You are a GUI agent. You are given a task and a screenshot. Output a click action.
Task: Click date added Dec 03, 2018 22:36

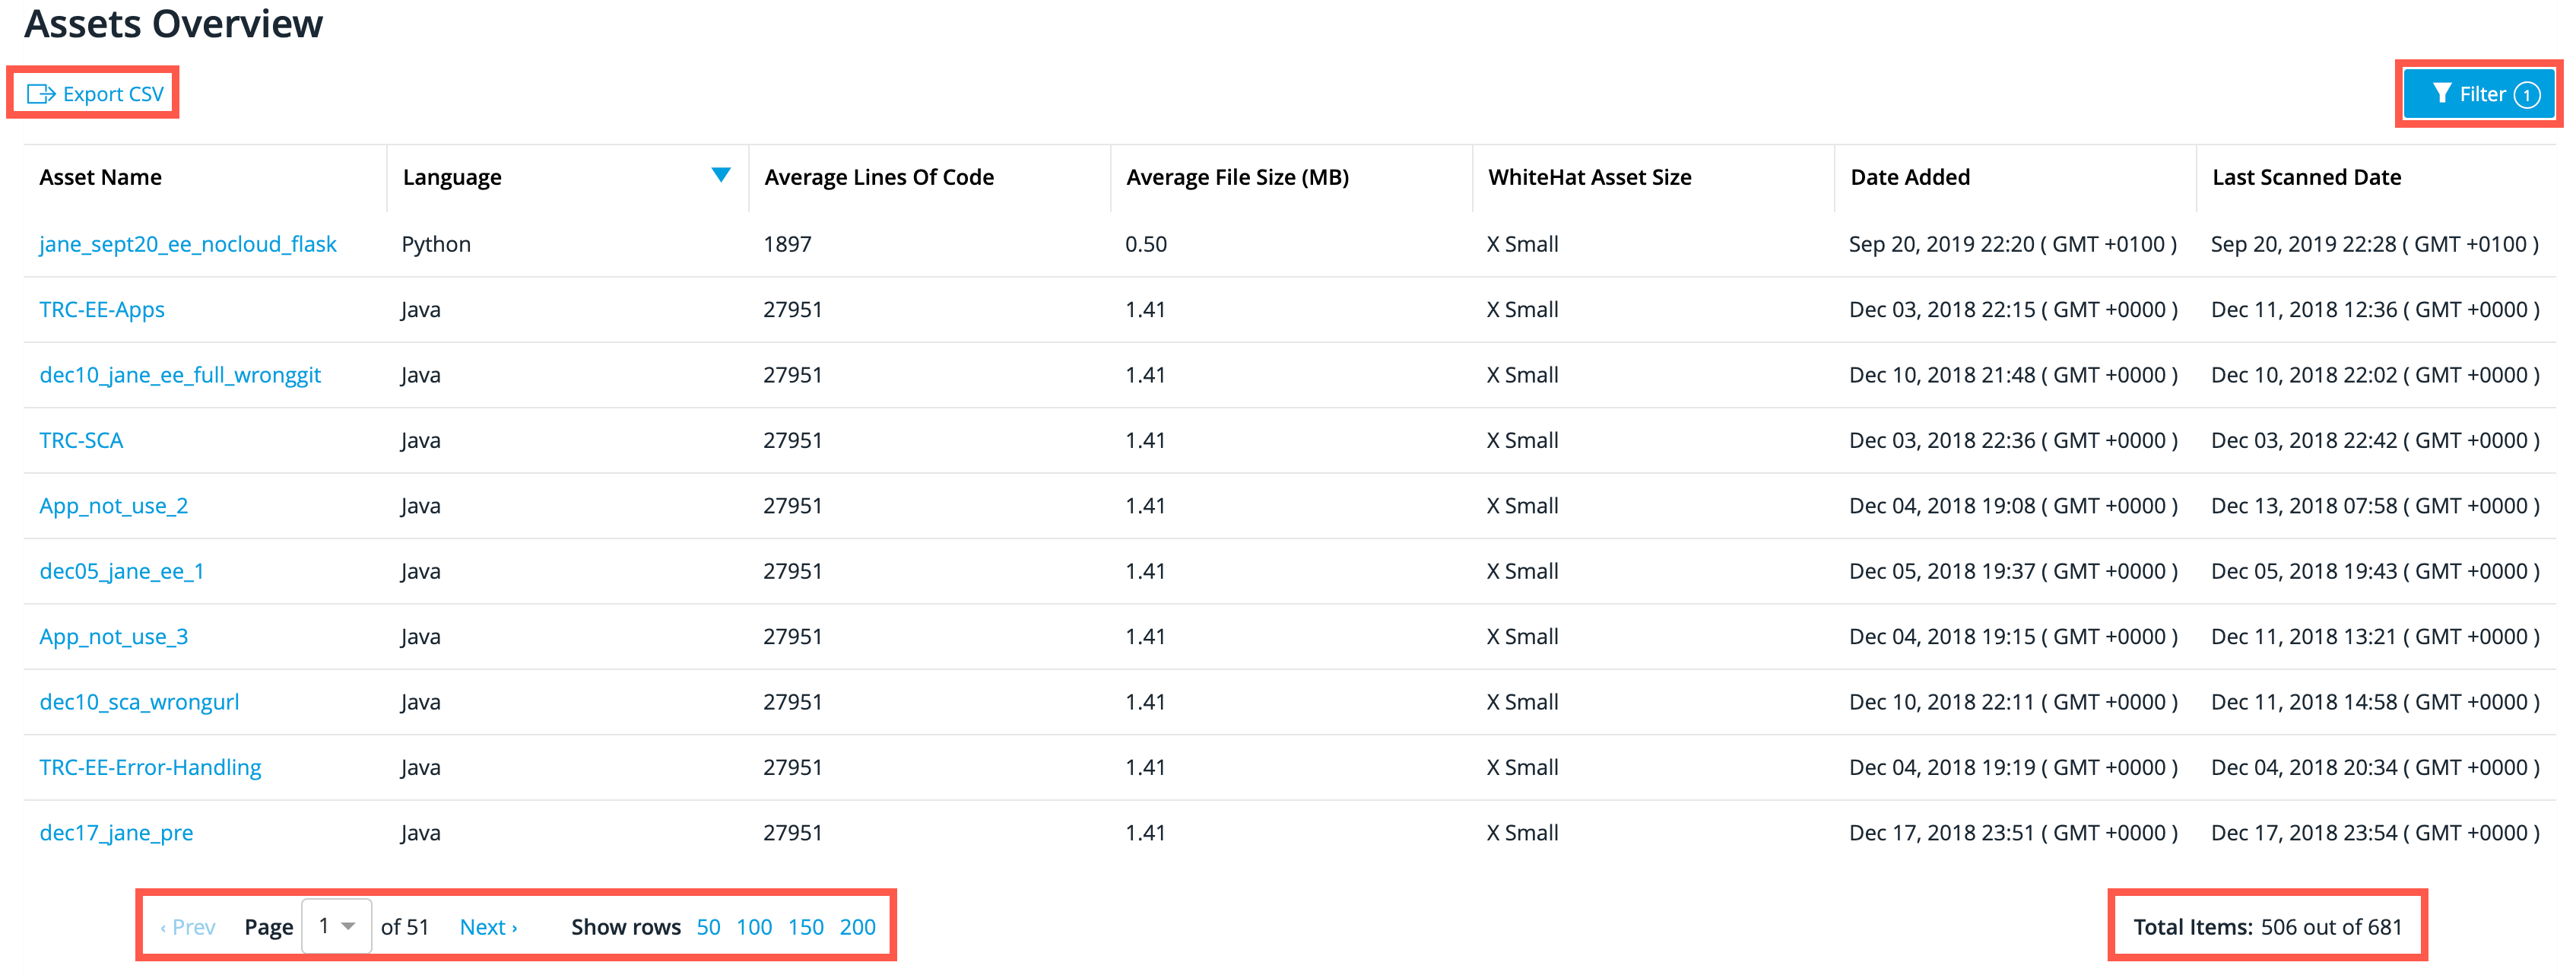pyautogui.click(x=2013, y=440)
